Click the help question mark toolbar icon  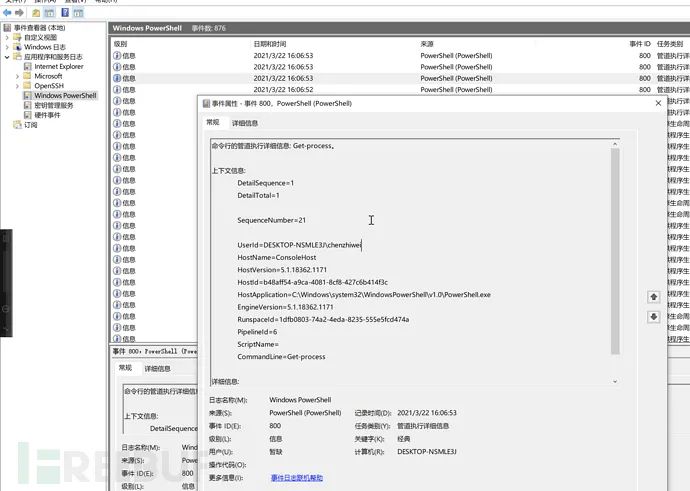65,12
